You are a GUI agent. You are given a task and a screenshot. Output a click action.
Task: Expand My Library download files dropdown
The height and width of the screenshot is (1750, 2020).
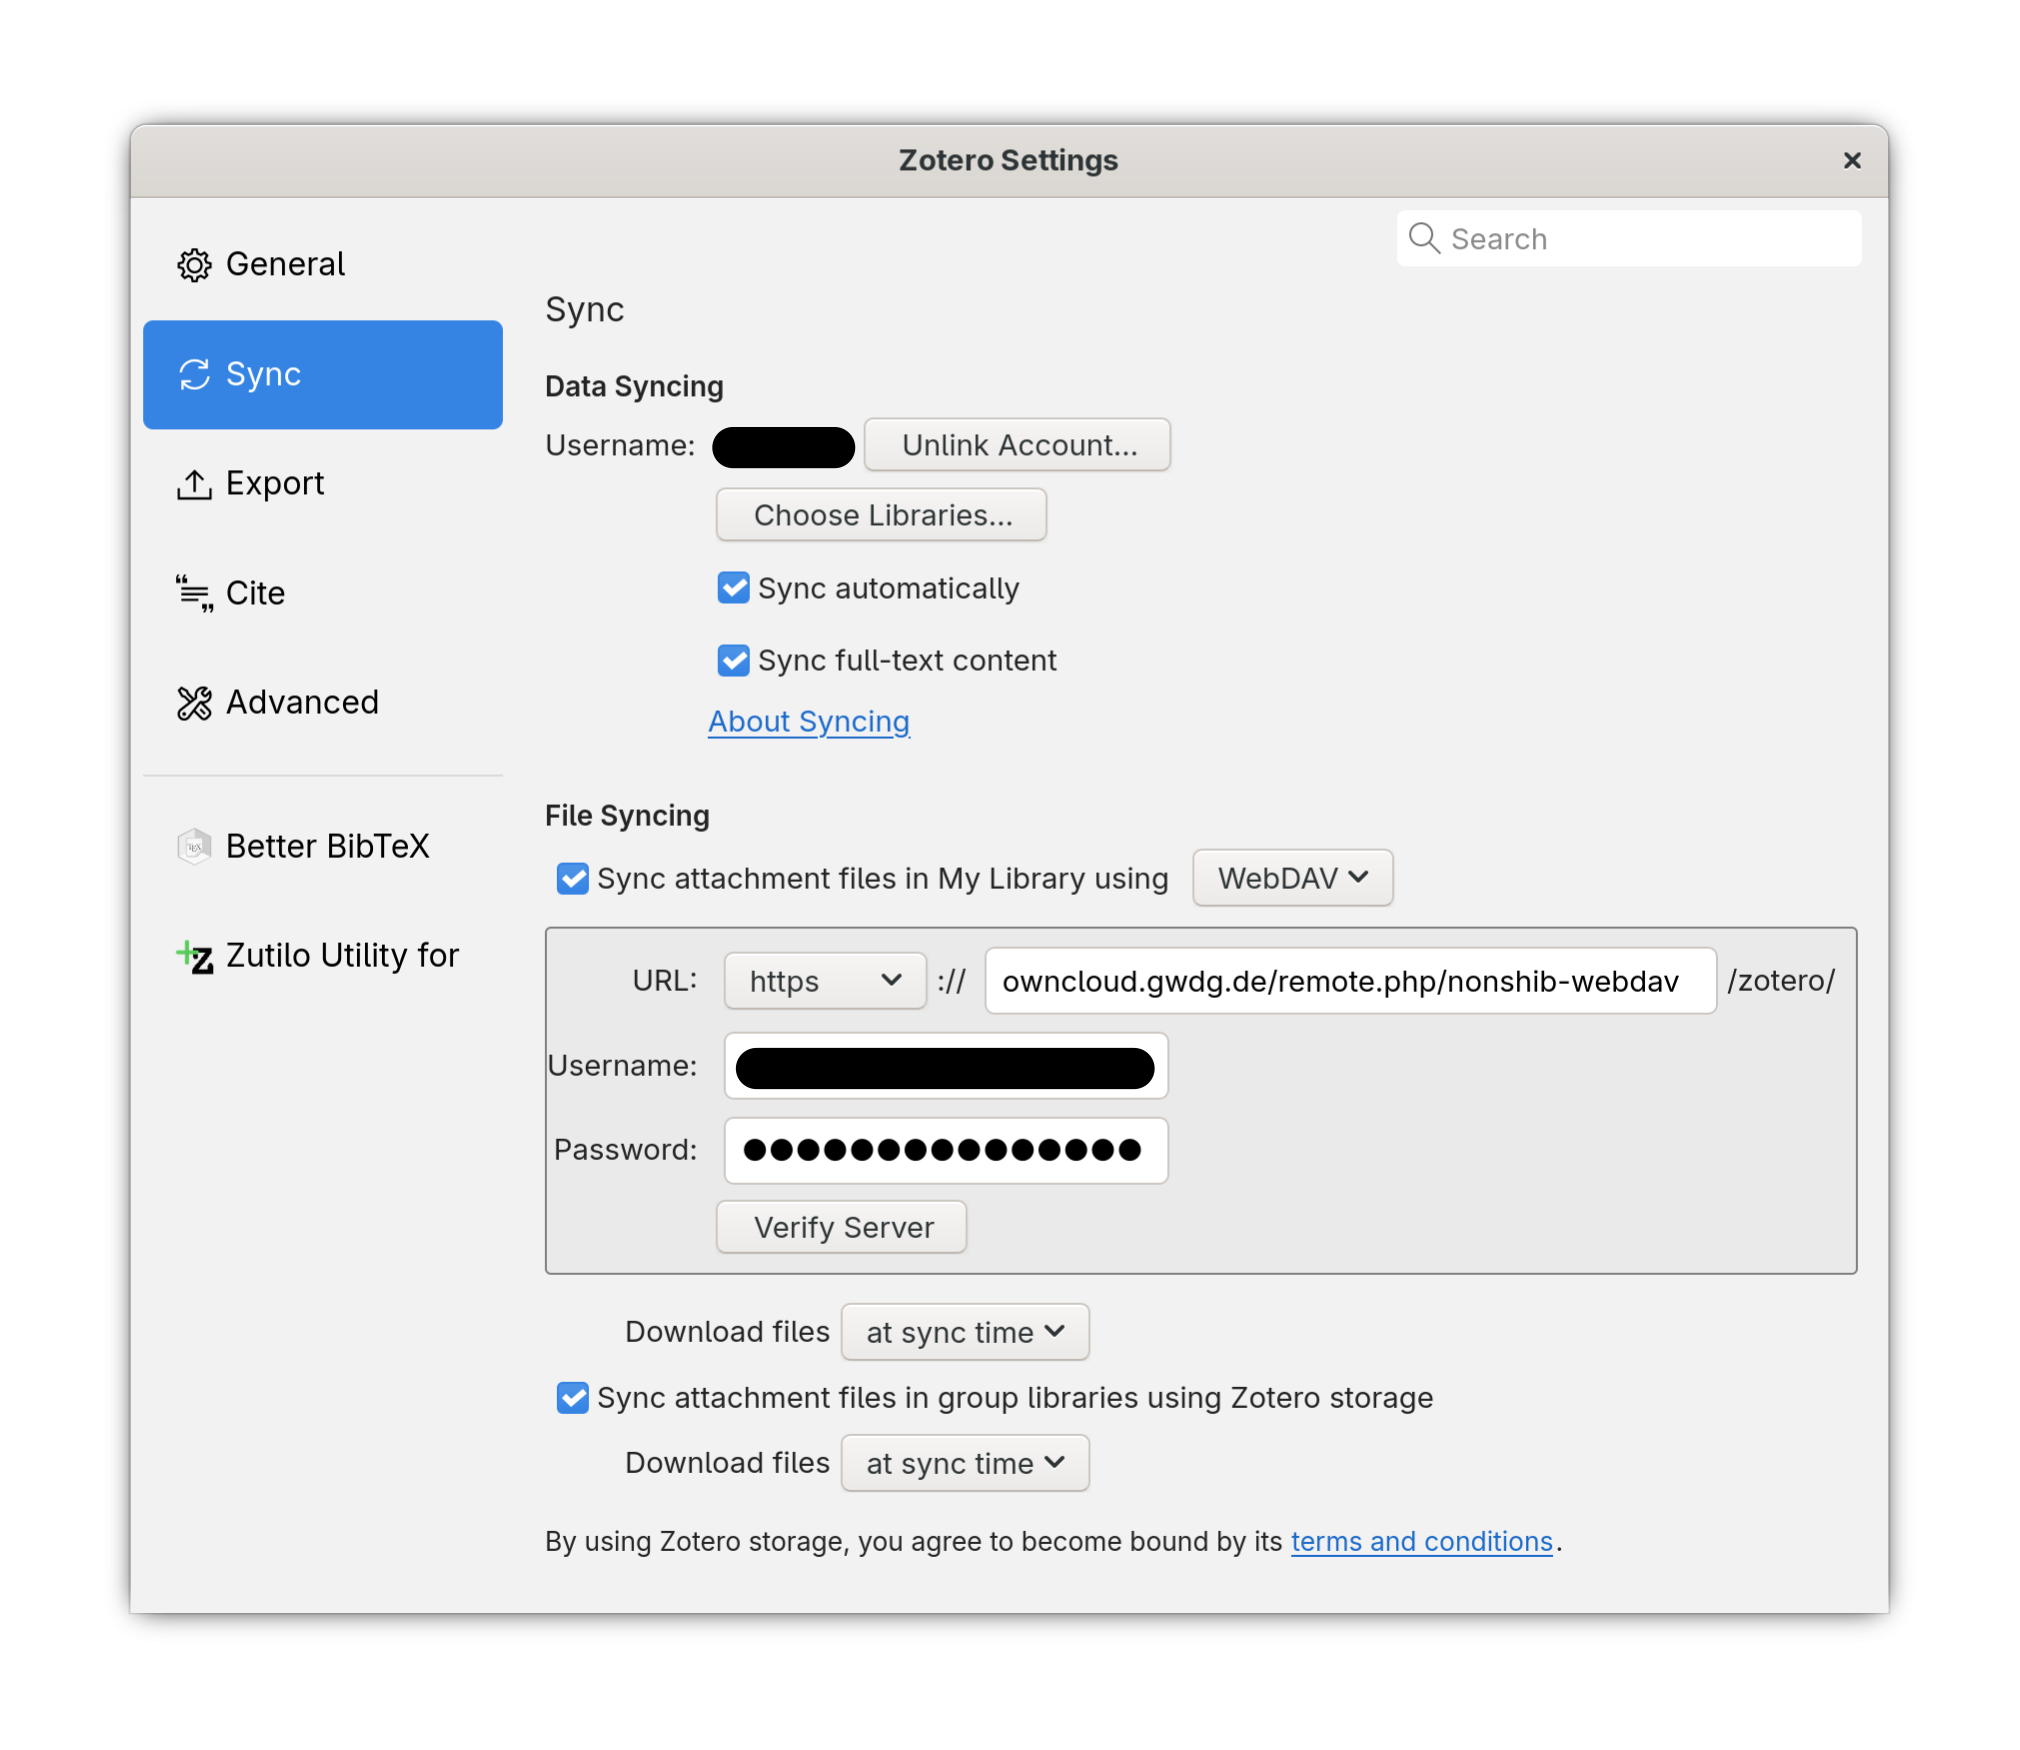click(964, 1332)
